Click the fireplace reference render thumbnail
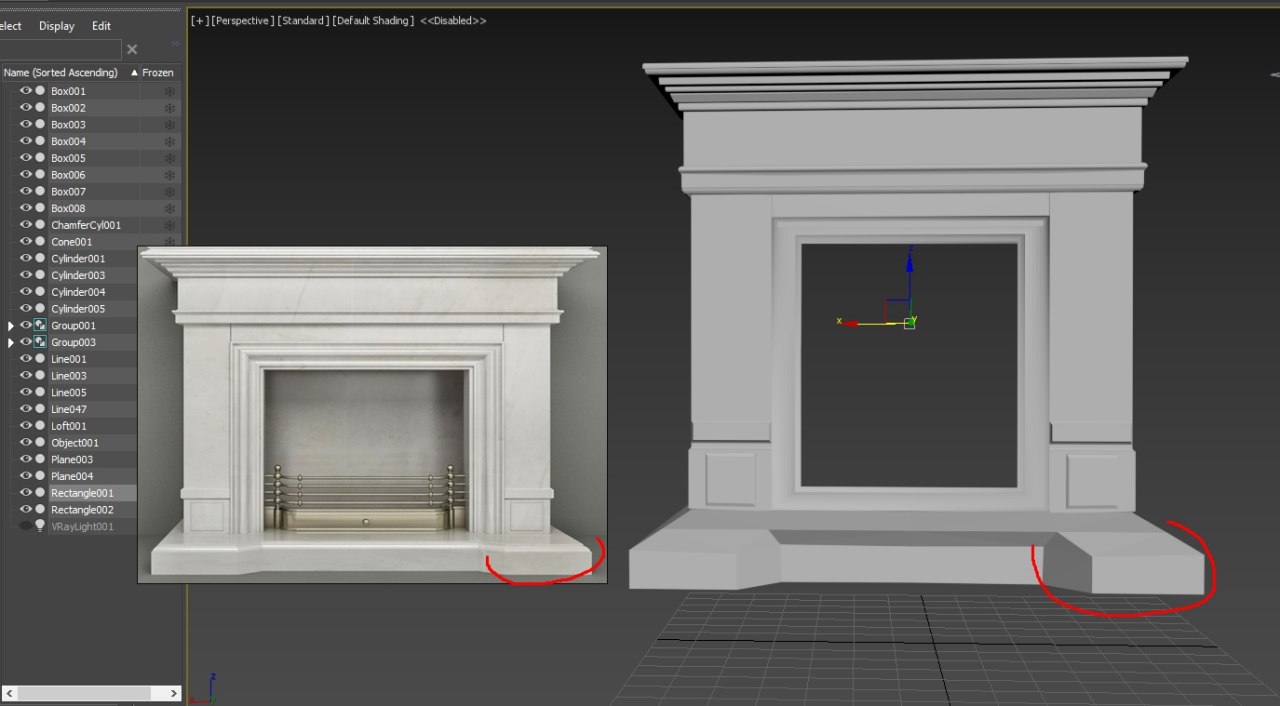The height and width of the screenshot is (706, 1280). pyautogui.click(x=372, y=414)
